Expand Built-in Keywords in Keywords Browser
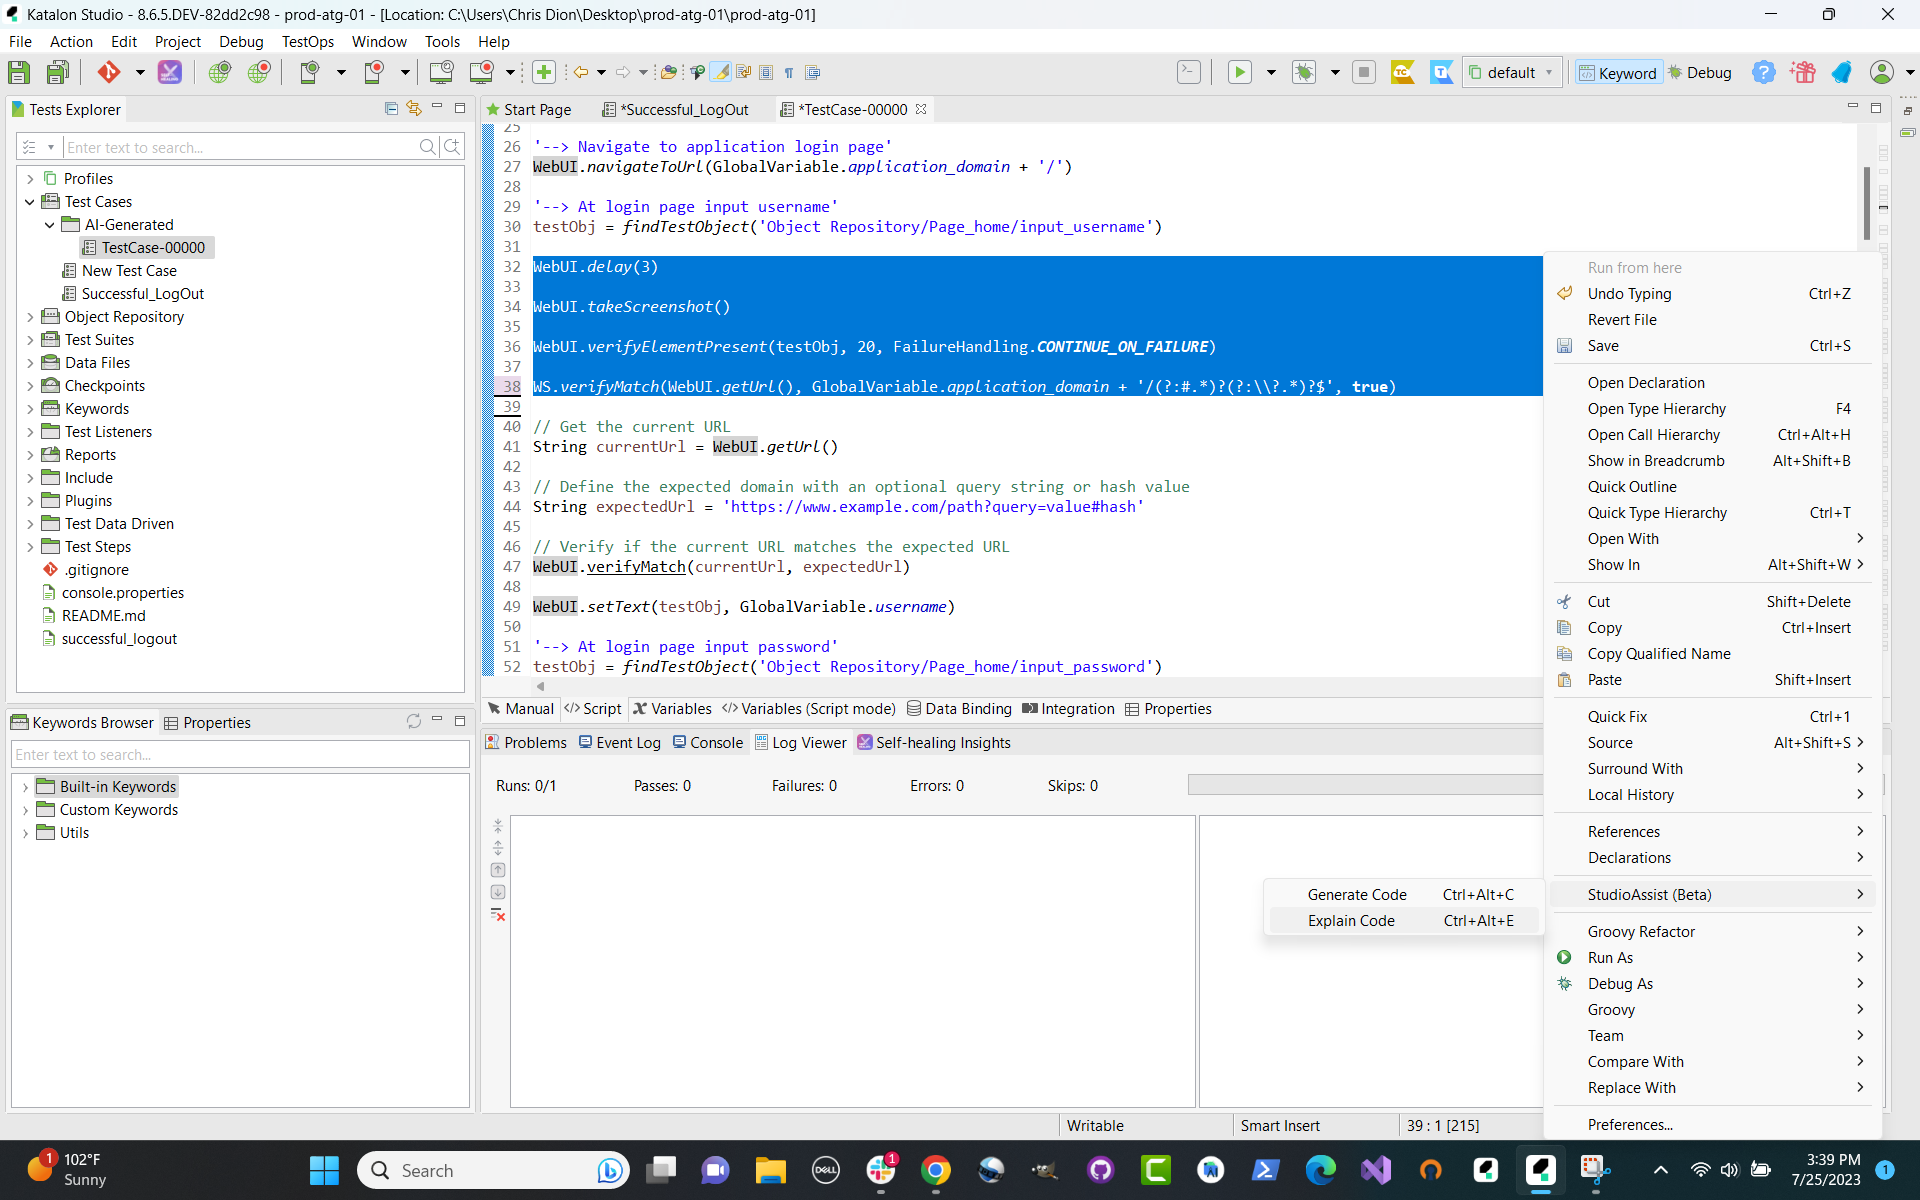Viewport: 1920px width, 1200px height. (x=25, y=787)
